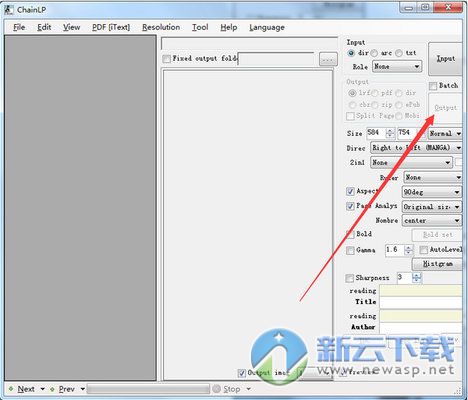Enable the Sharpness checkbox

pos(349,278)
